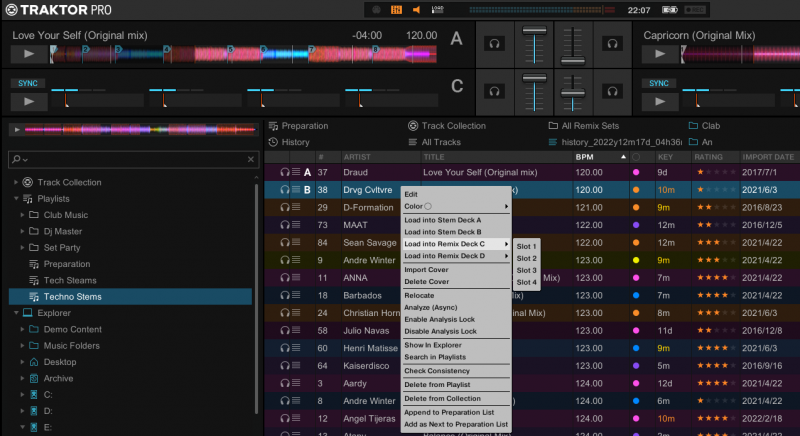Expand the Music Folders node

point(22,345)
